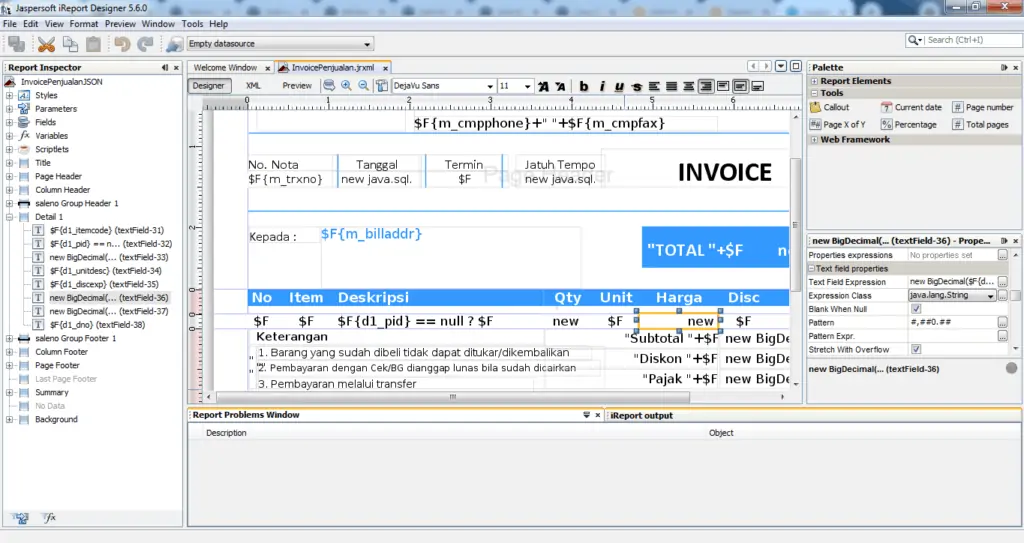
Task: Switch to Preview view in editor toolbar
Action: [x=296, y=86]
